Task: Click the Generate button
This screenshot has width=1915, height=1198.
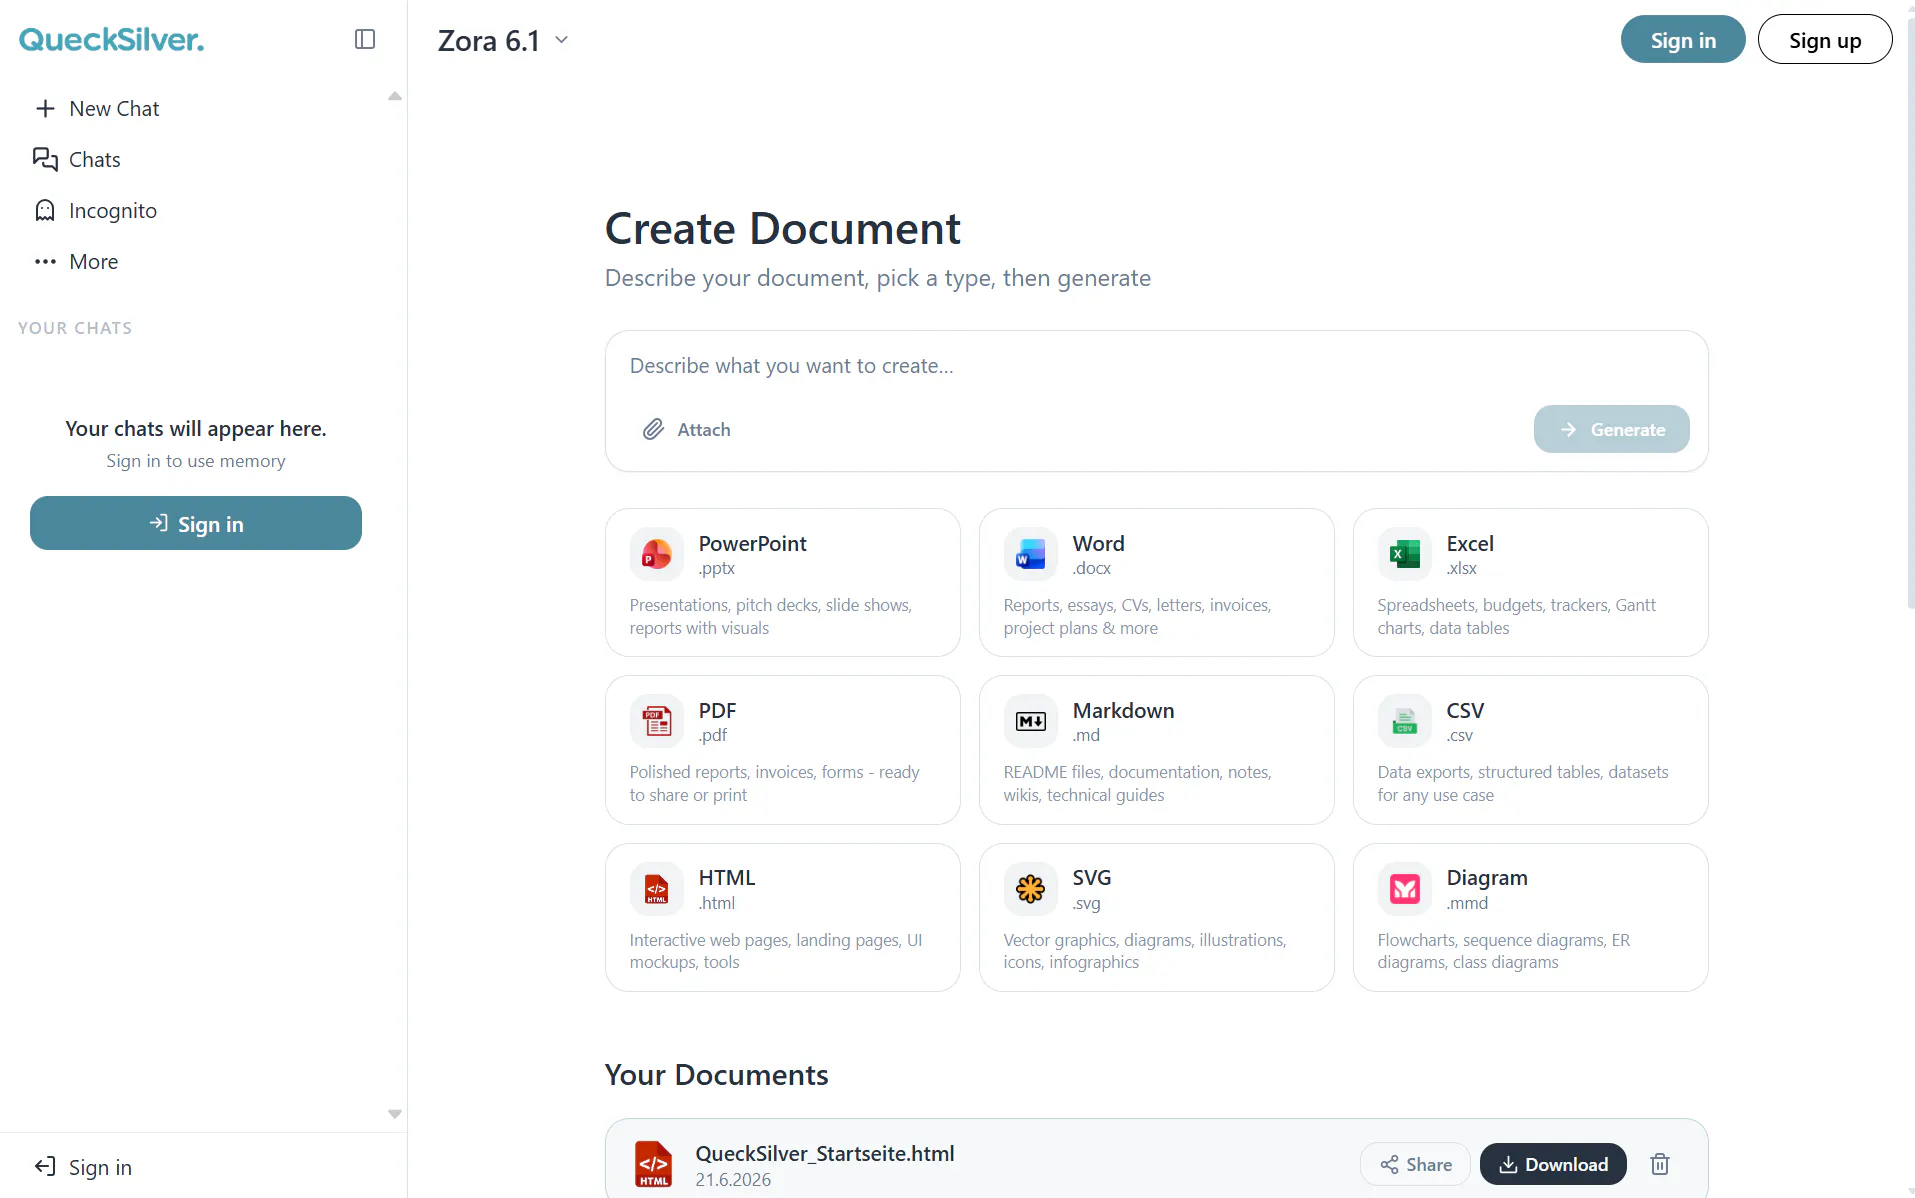Action: 1612,429
